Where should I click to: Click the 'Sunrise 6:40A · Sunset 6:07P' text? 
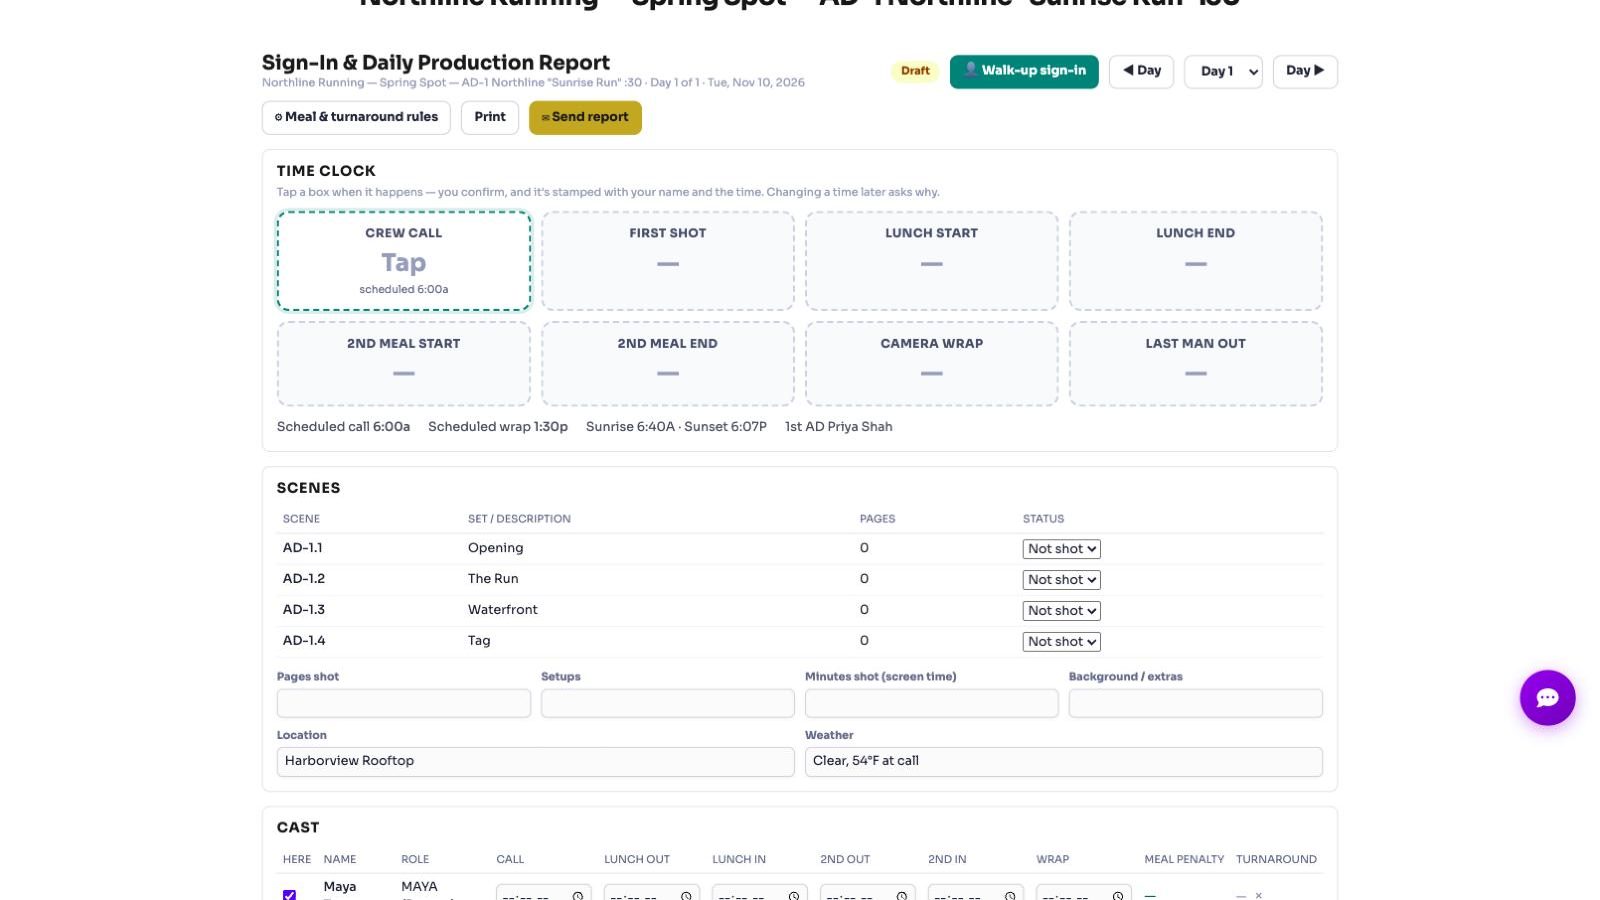pyautogui.click(x=676, y=427)
